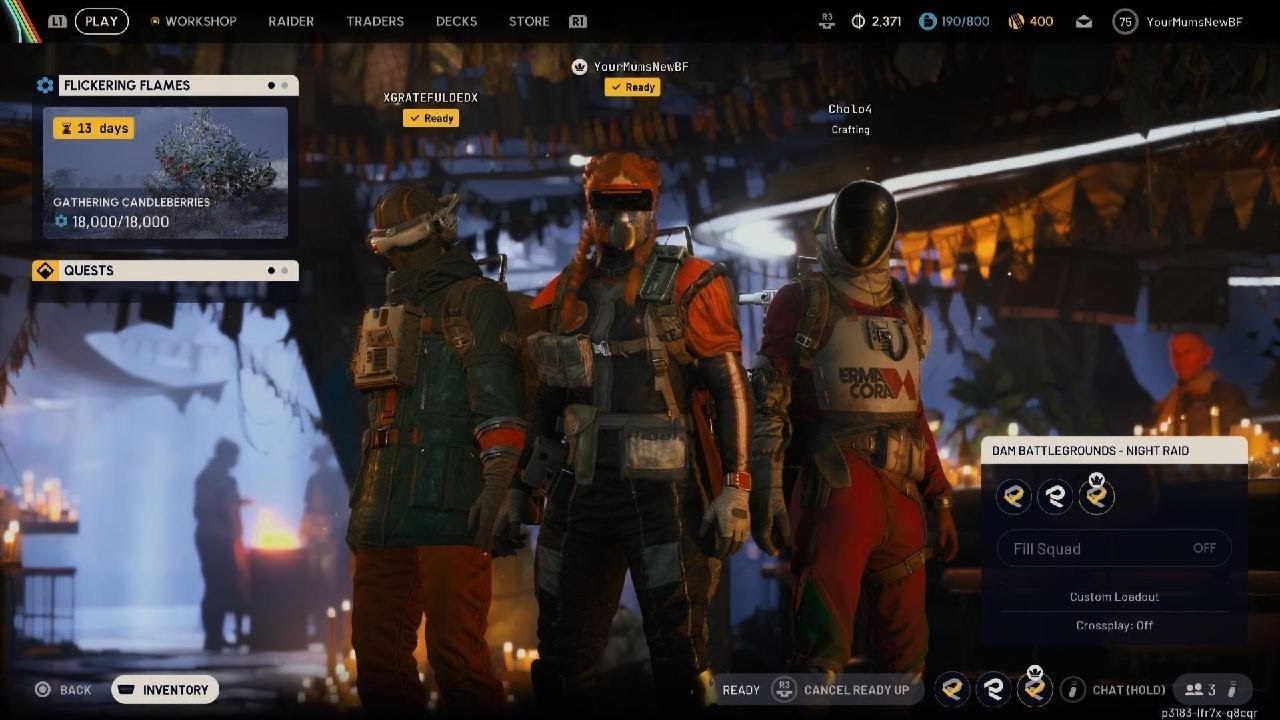1280x720 pixels.
Task: Click CANCEL READY UP
Action: tap(856, 690)
